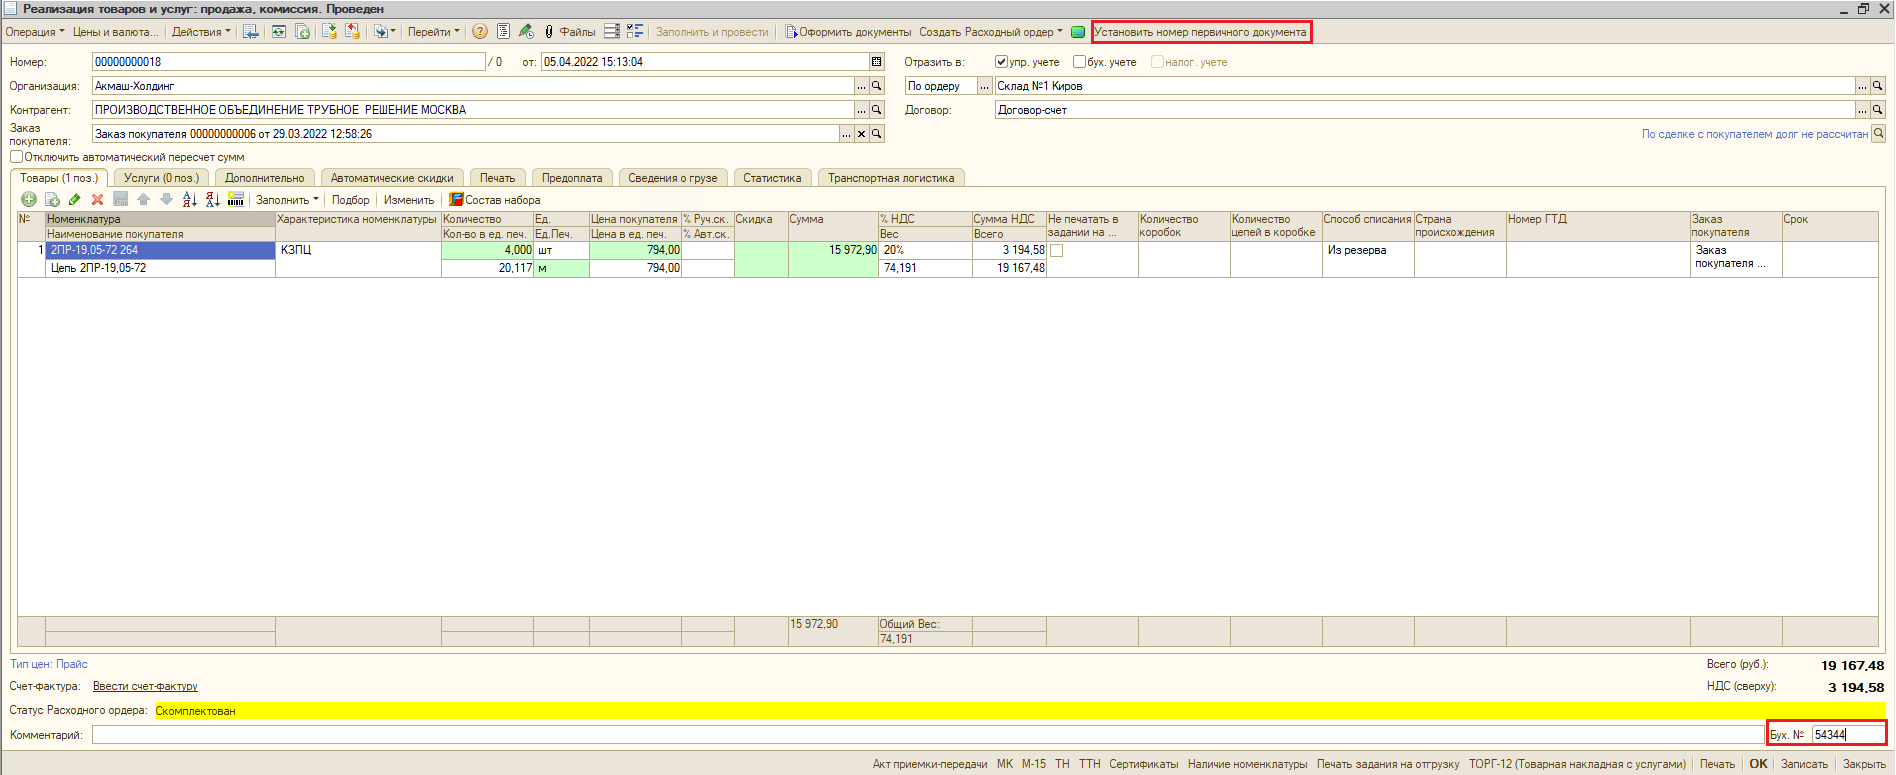Enable the бух. учете checkbox

pyautogui.click(x=1079, y=62)
